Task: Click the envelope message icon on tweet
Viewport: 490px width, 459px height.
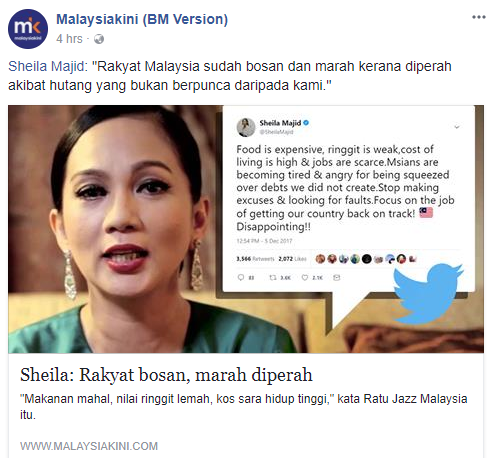Action: click(337, 277)
